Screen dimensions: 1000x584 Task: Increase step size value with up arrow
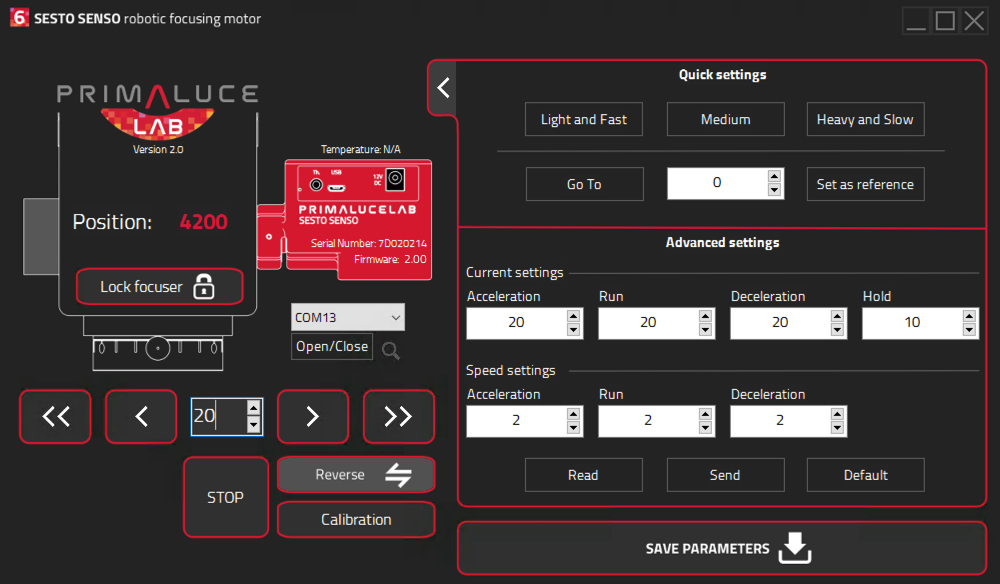[x=254, y=408]
